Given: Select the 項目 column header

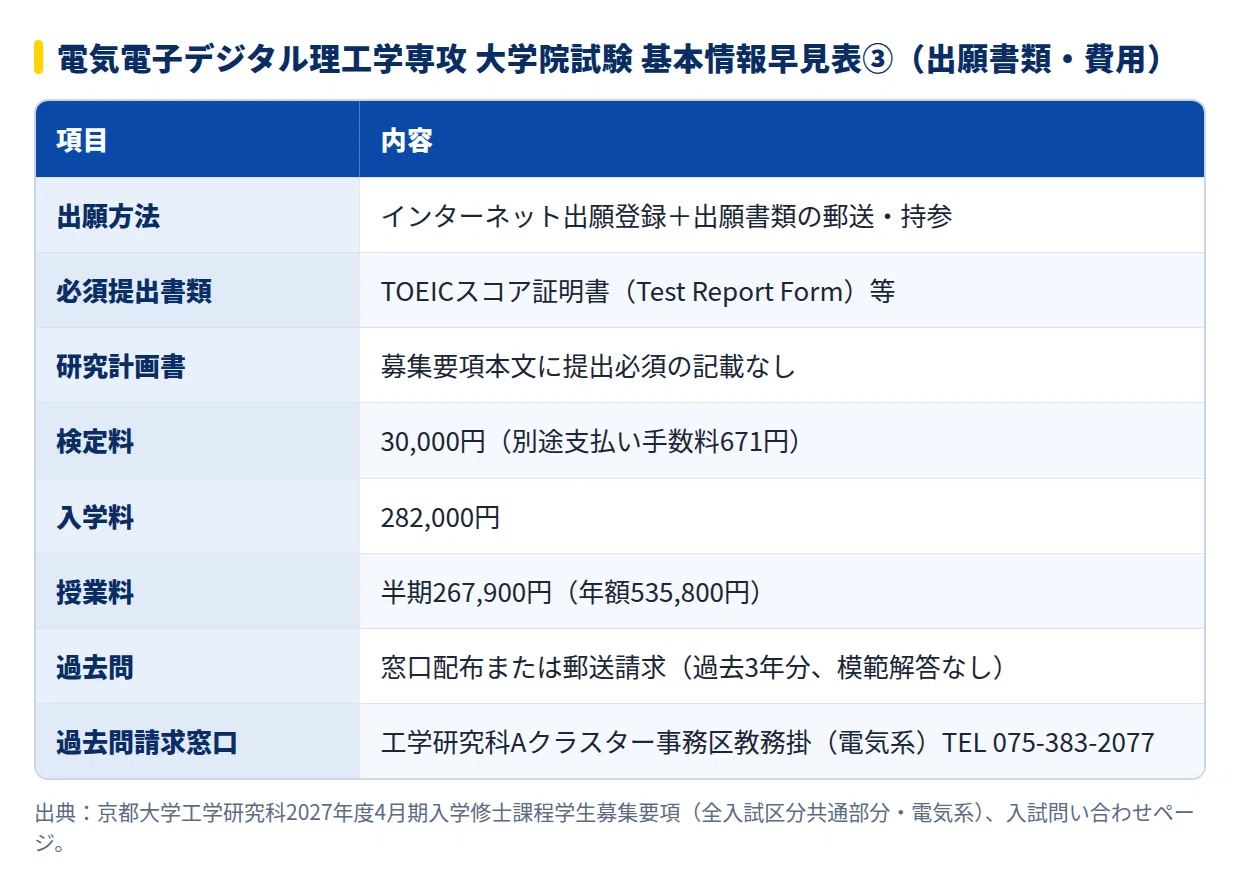Looking at the screenshot, I should coord(198,140).
